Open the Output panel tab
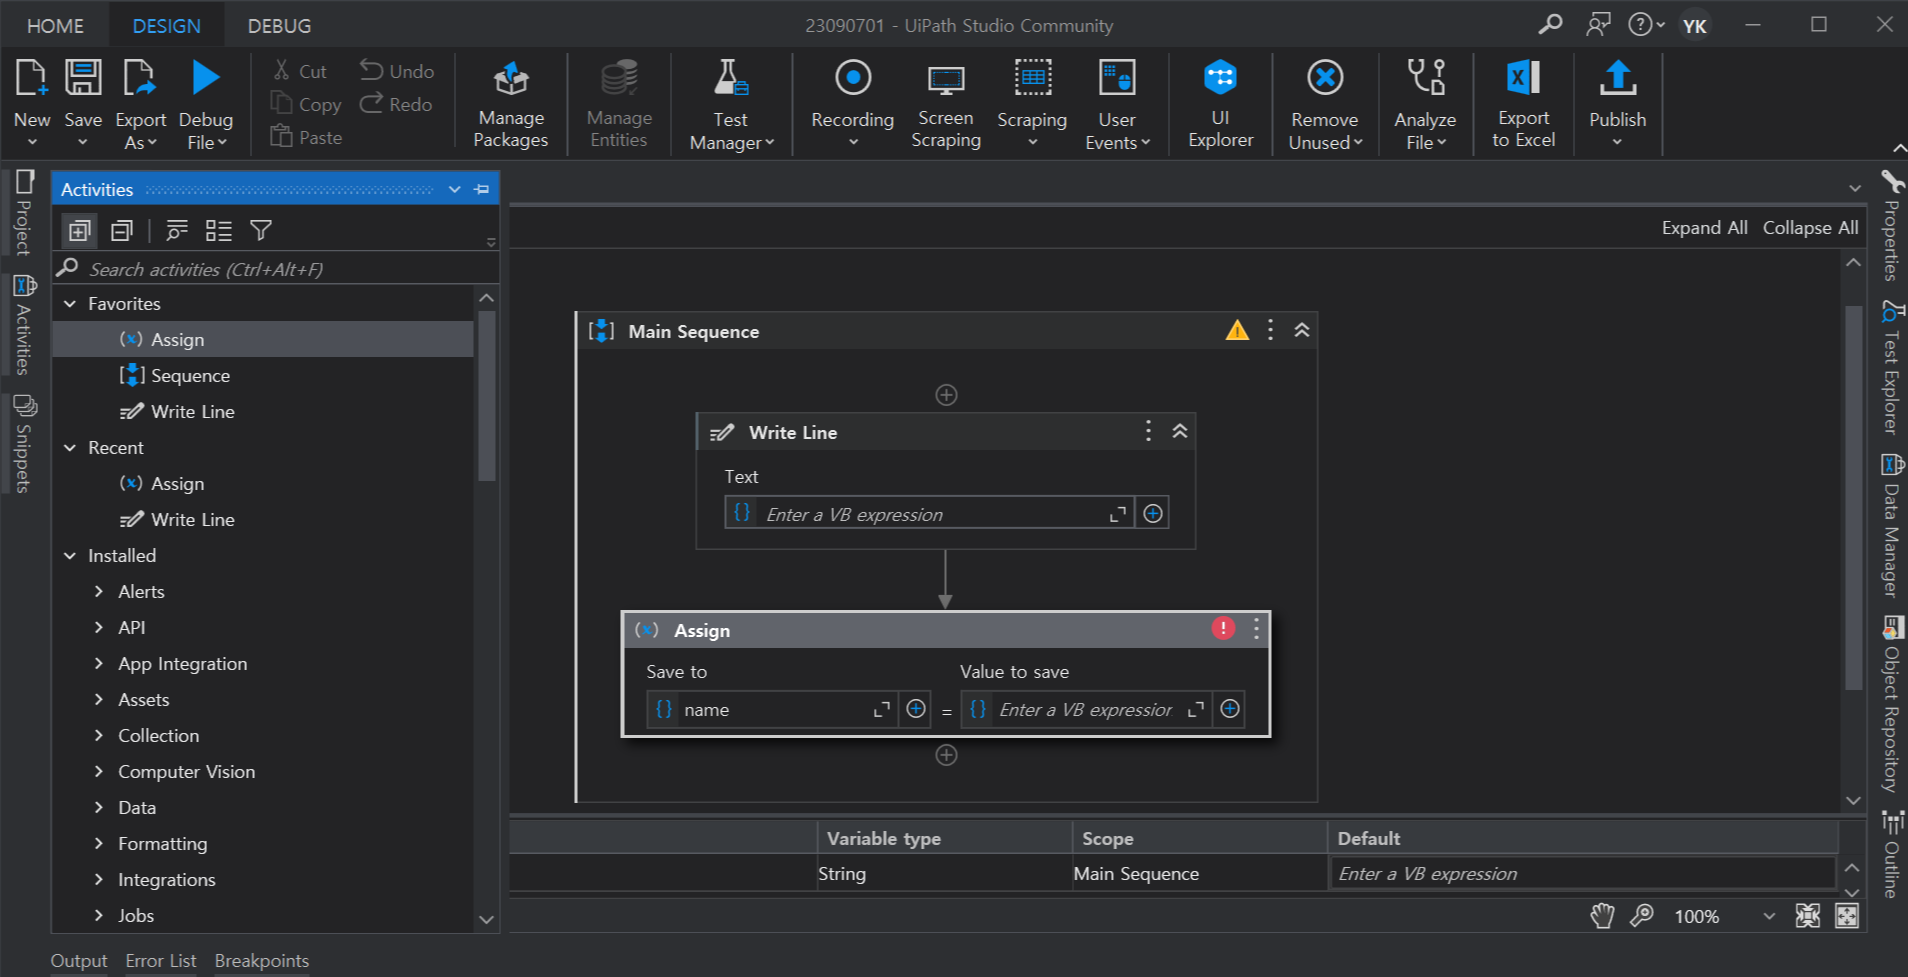The width and height of the screenshot is (1908, 977). pyautogui.click(x=79, y=961)
